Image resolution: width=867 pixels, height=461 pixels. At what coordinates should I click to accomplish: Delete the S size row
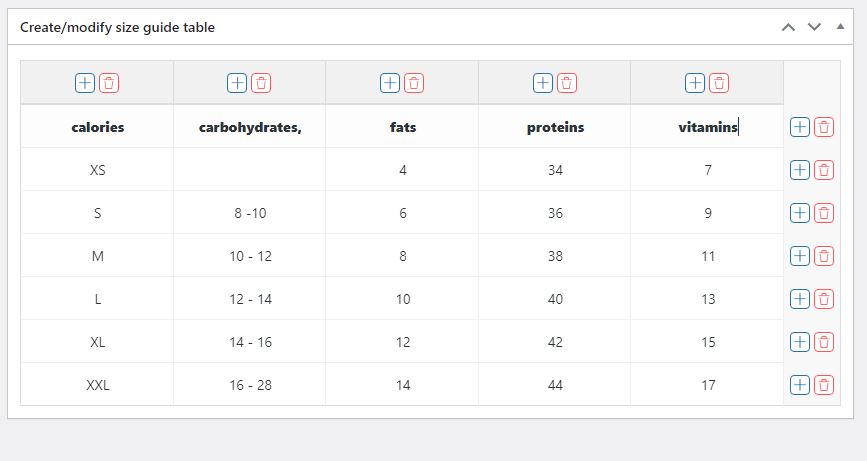coord(824,213)
